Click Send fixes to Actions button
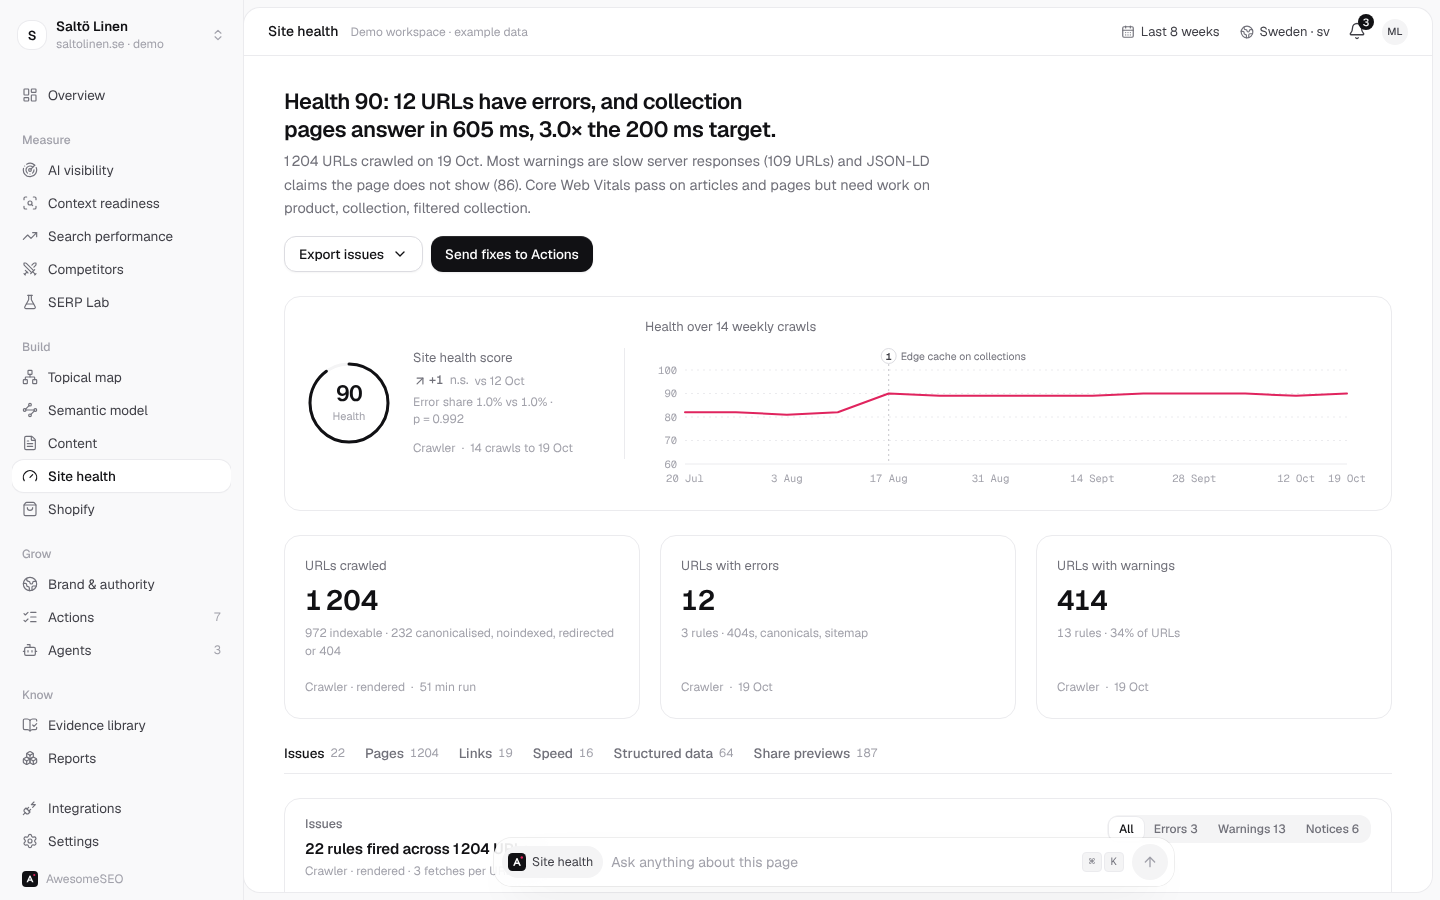Screen dimensions: 1440x900 pyautogui.click(x=512, y=254)
